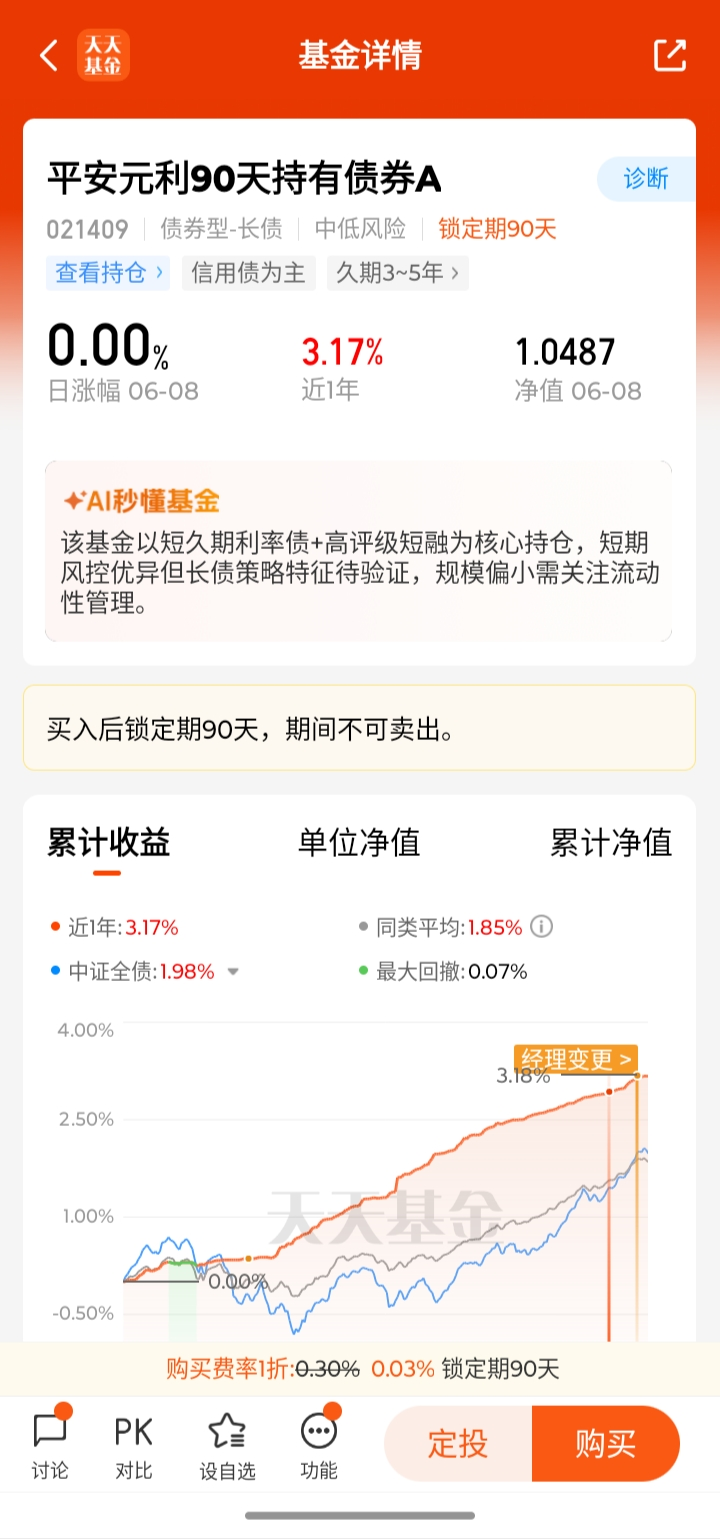Screen dimensions: 720x1539
Task: Tap the share icon in header
Action: pyautogui.click(x=670, y=55)
